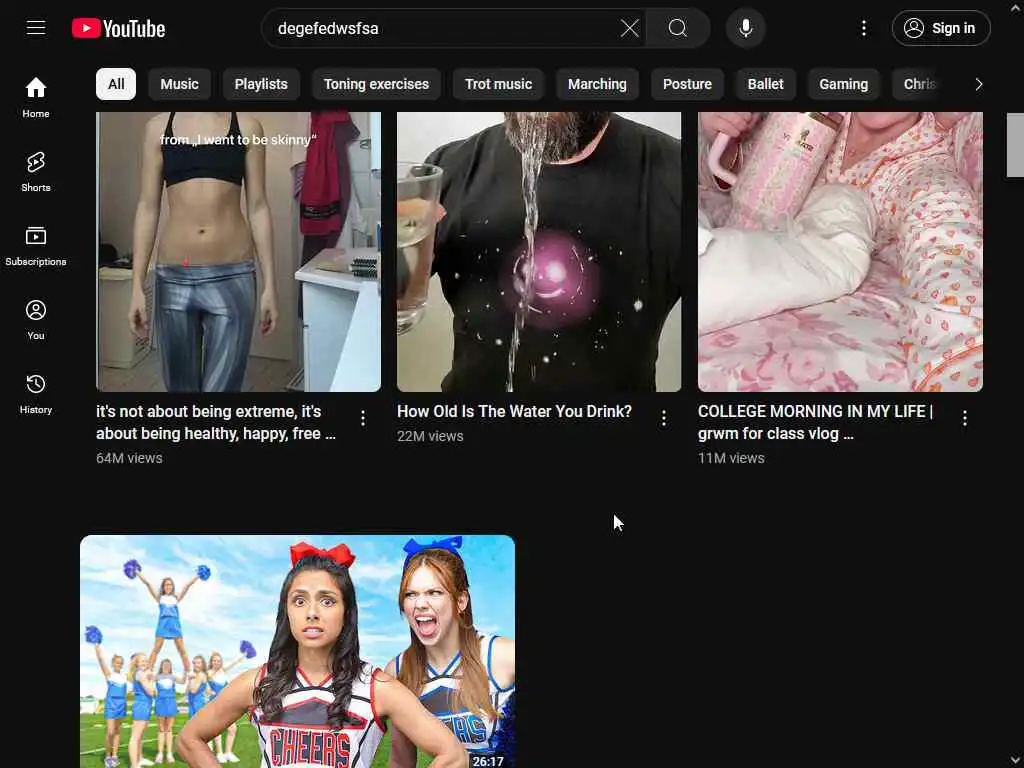Click the 22M views text
1024x768 pixels.
[430, 436]
